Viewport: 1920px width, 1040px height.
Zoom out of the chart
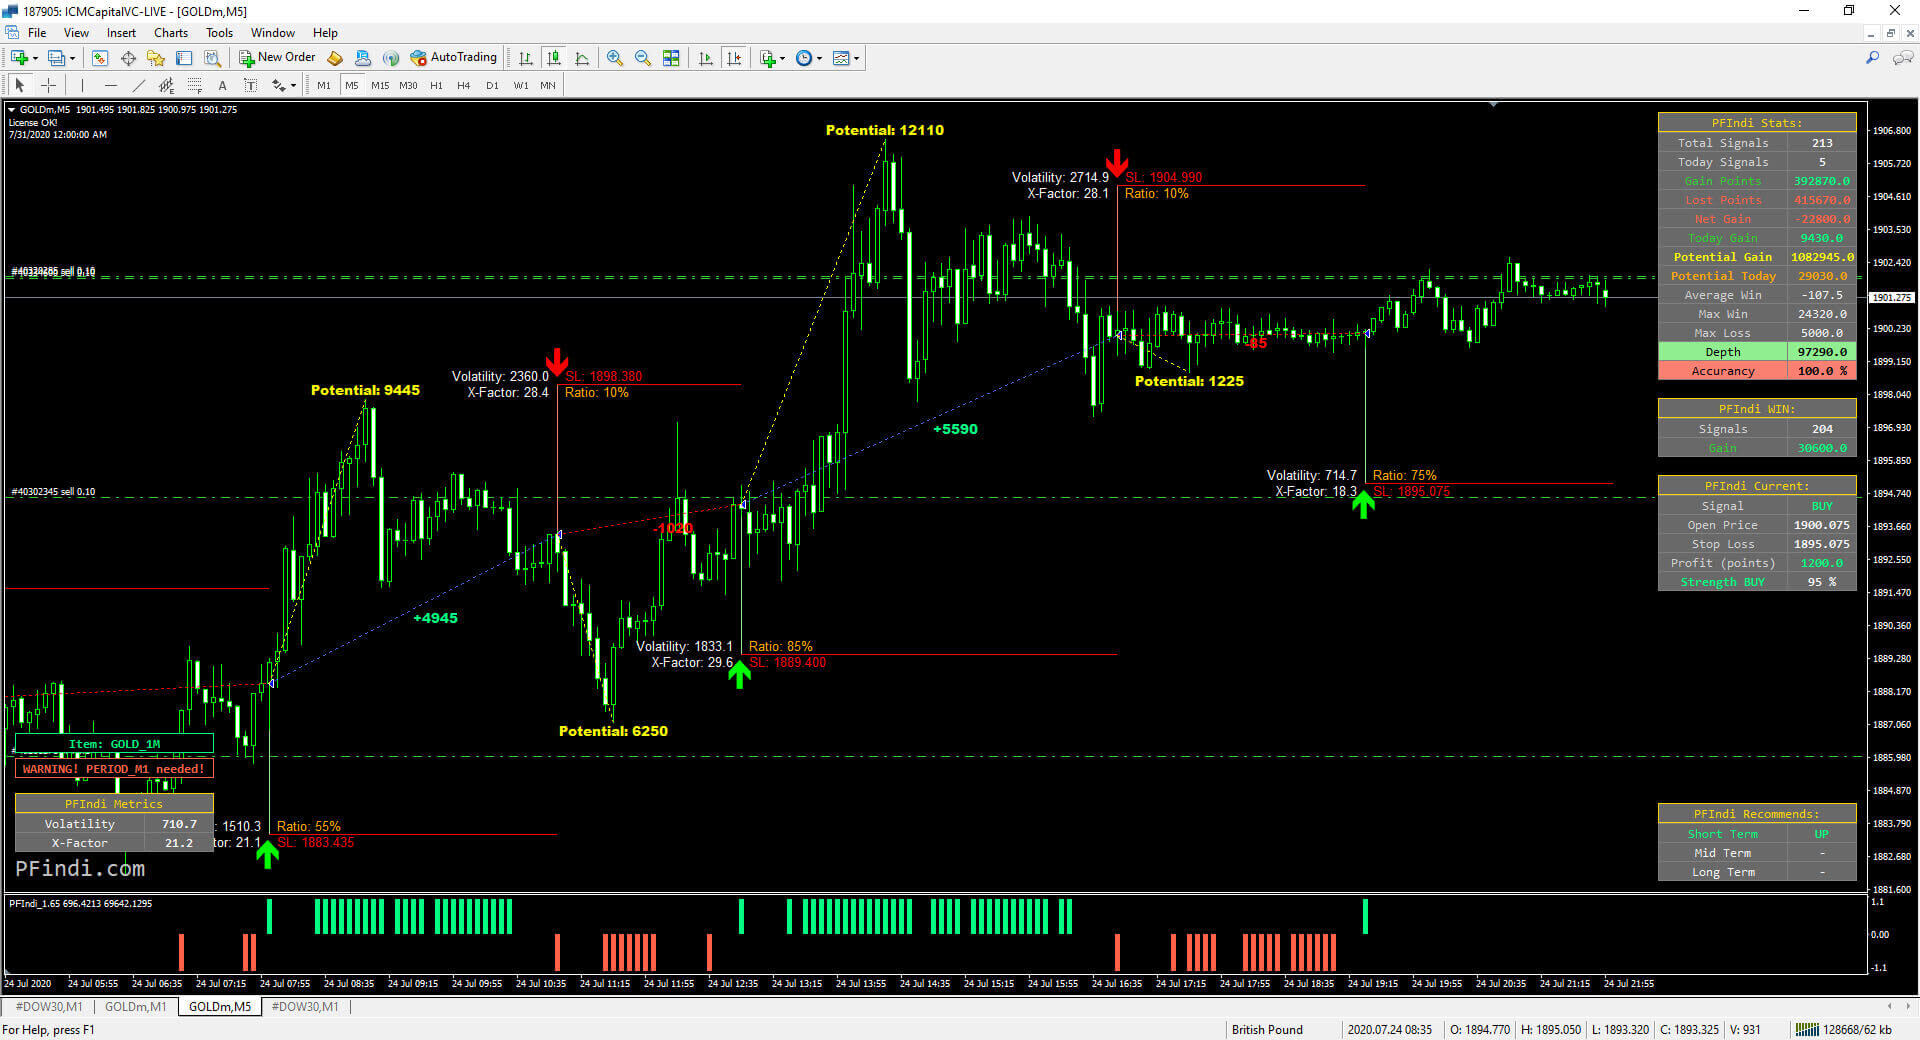pos(642,58)
